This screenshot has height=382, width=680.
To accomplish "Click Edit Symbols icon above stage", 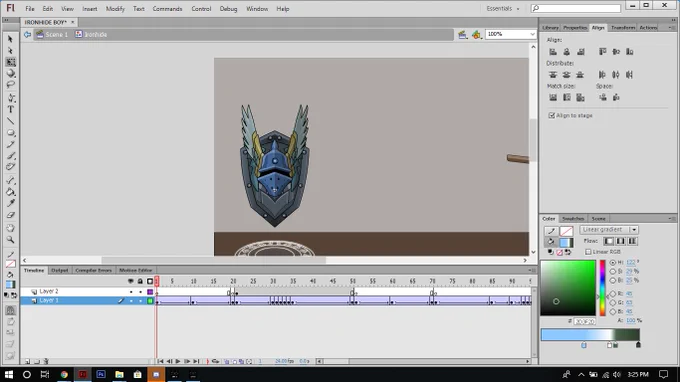I will [x=476, y=34].
